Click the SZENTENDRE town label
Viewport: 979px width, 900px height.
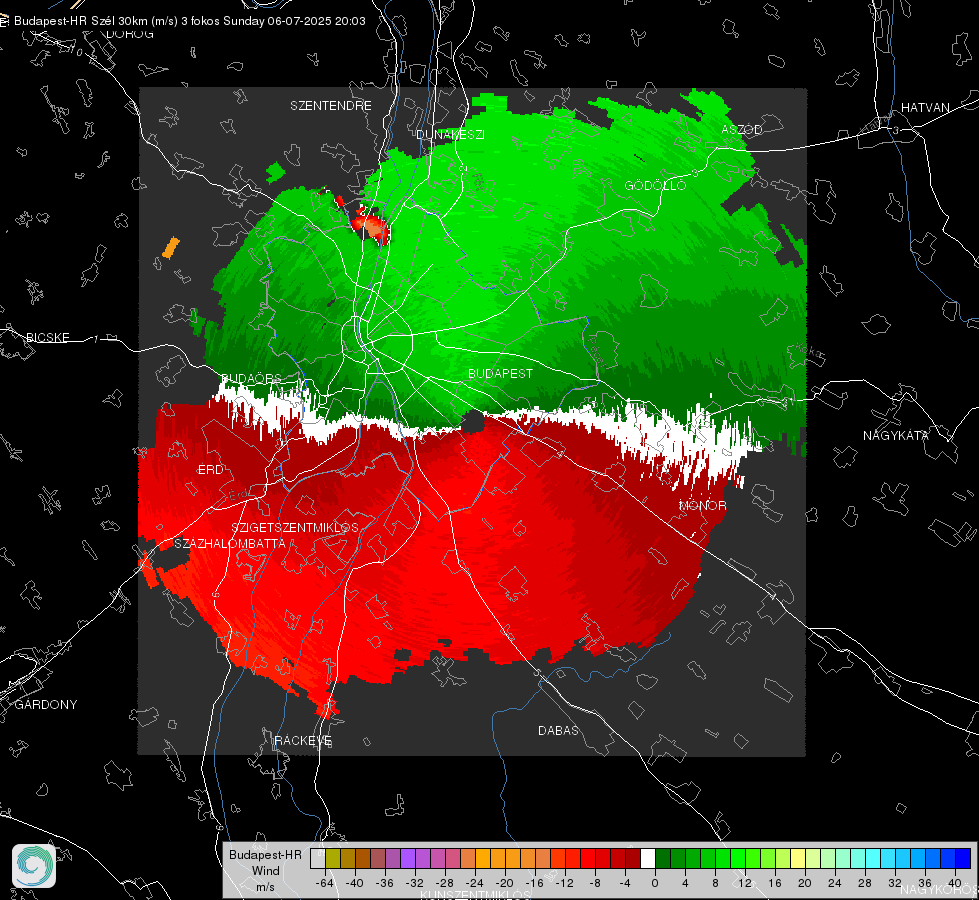click(331, 106)
